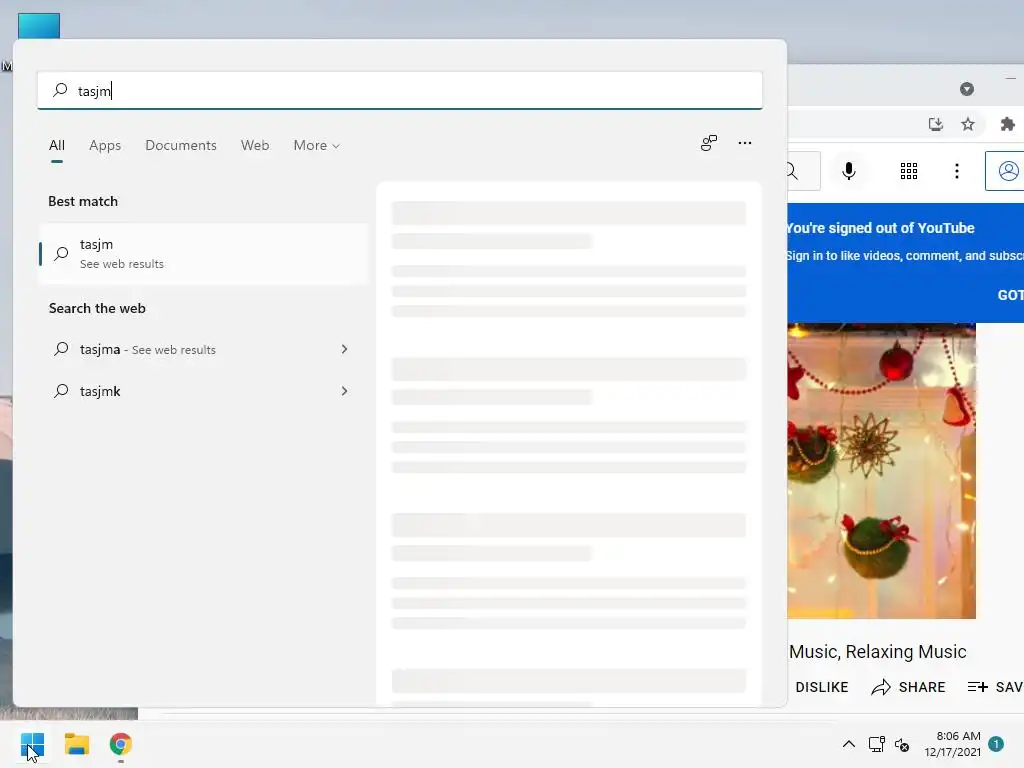Switch to the Web search tab

coord(255,145)
